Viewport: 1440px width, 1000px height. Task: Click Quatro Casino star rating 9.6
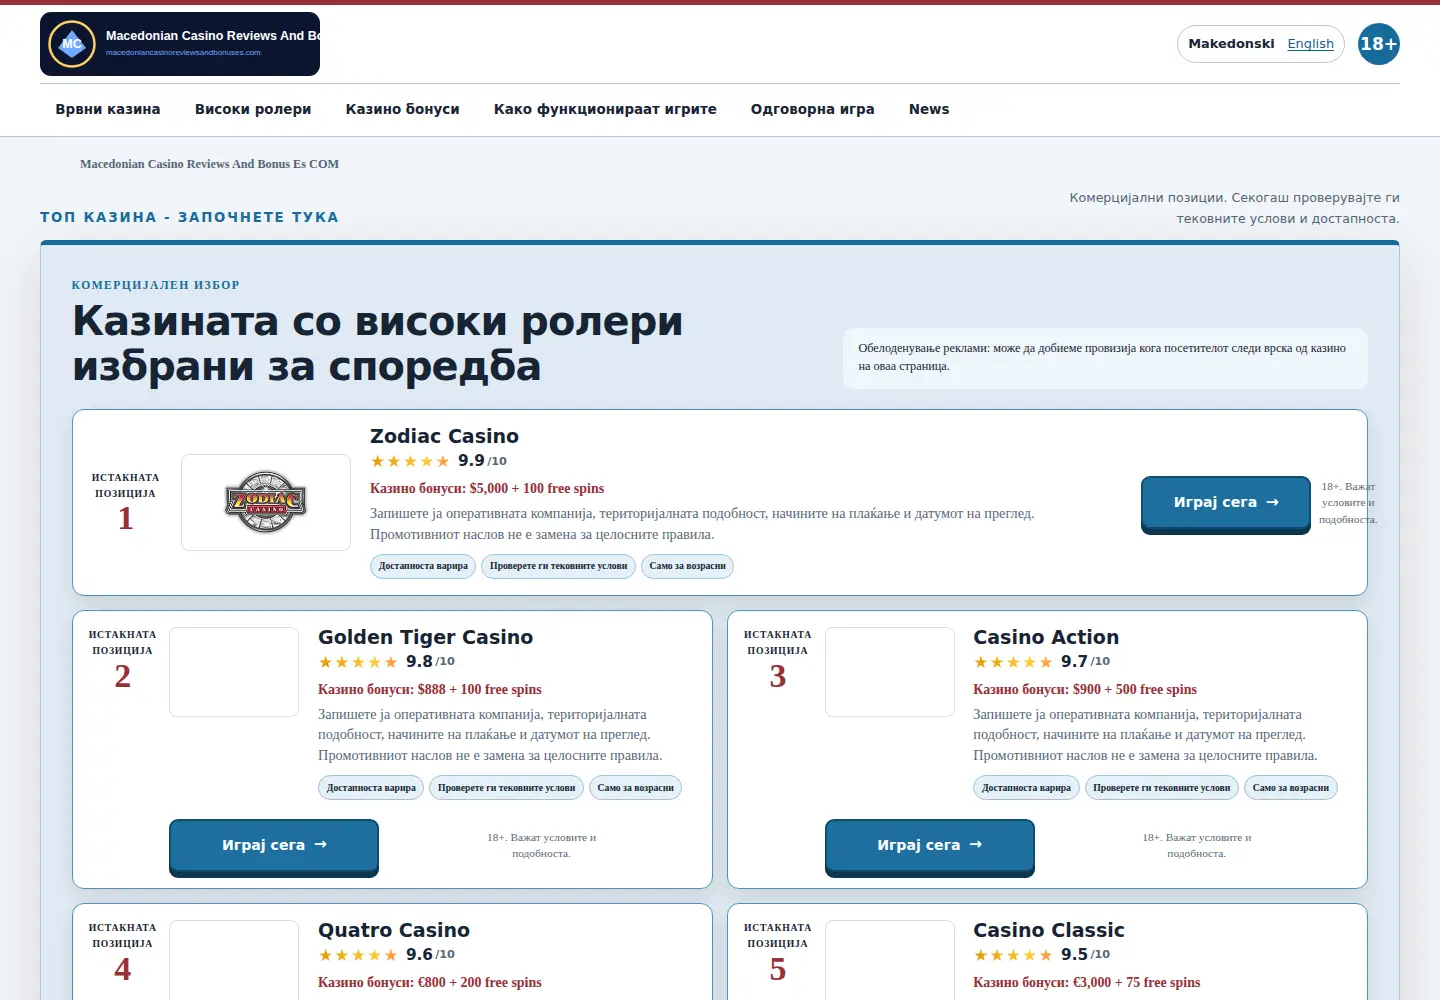coord(386,955)
